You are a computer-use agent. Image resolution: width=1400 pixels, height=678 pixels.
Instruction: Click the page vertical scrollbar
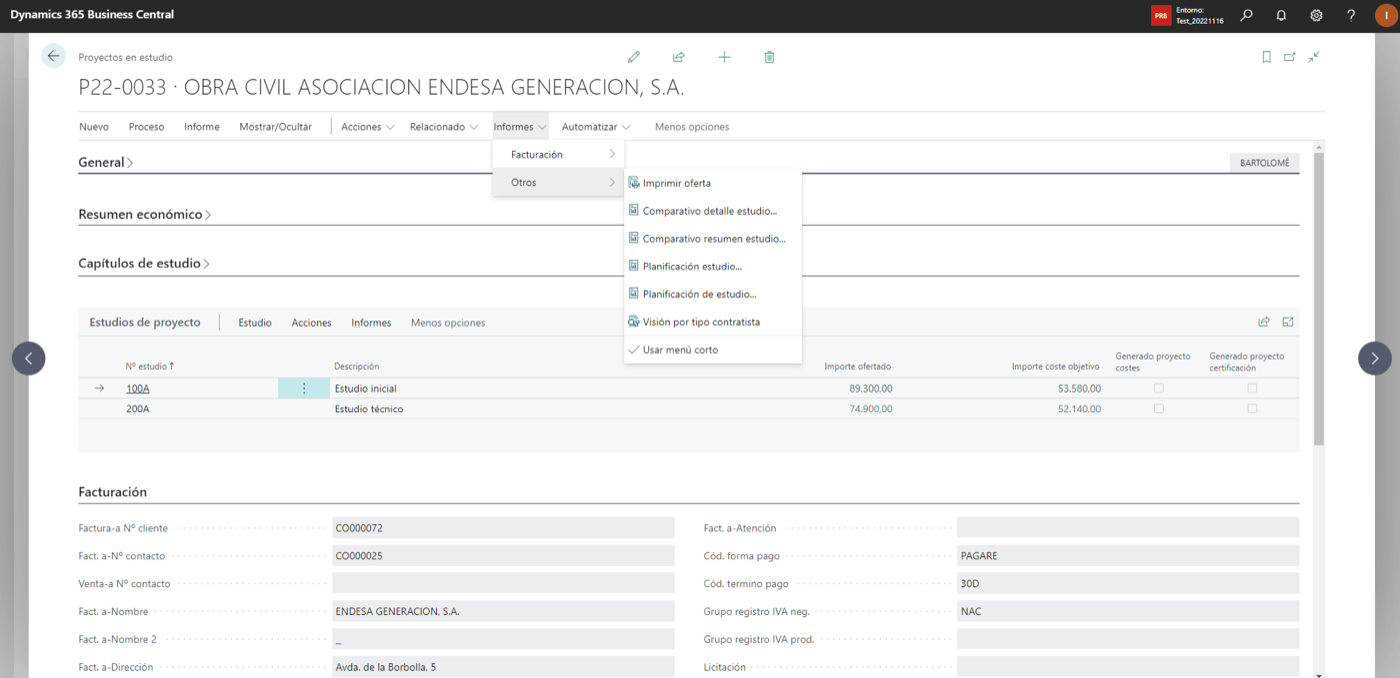[1319, 300]
